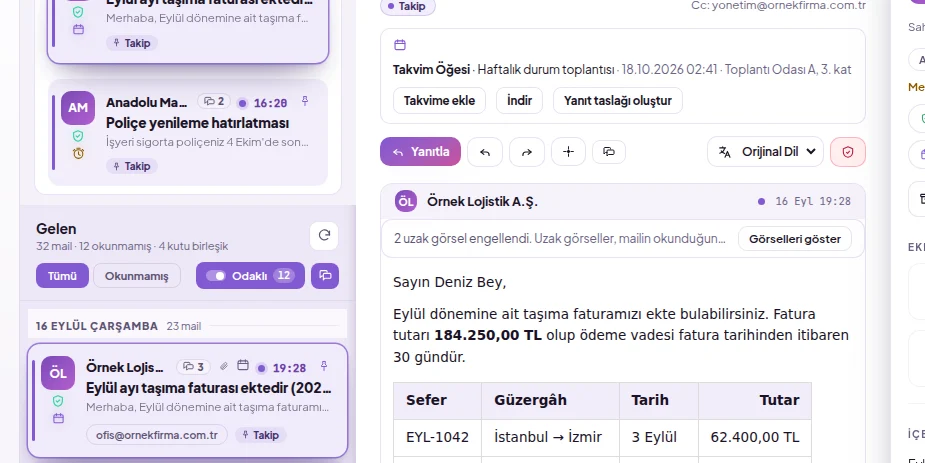This screenshot has width=925, height=463.
Task: Click the ÖL avatar in the message header
Action: click(406, 201)
